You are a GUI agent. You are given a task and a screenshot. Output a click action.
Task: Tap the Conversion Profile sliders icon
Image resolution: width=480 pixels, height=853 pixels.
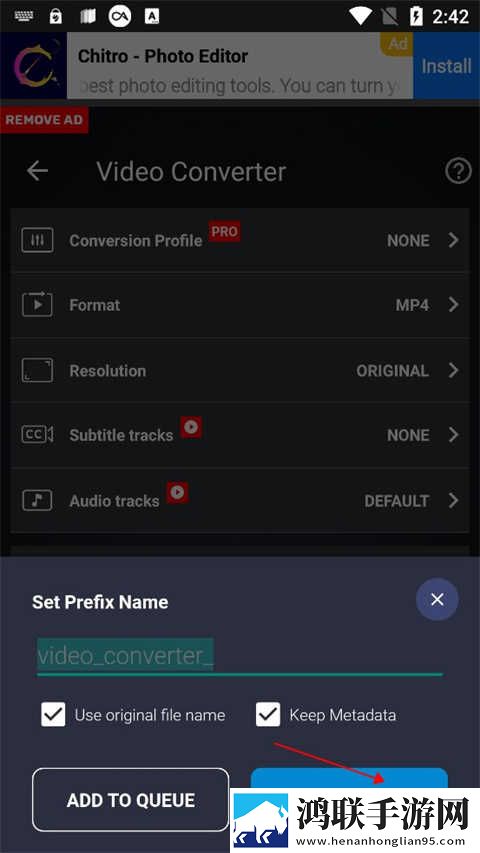(x=37, y=240)
